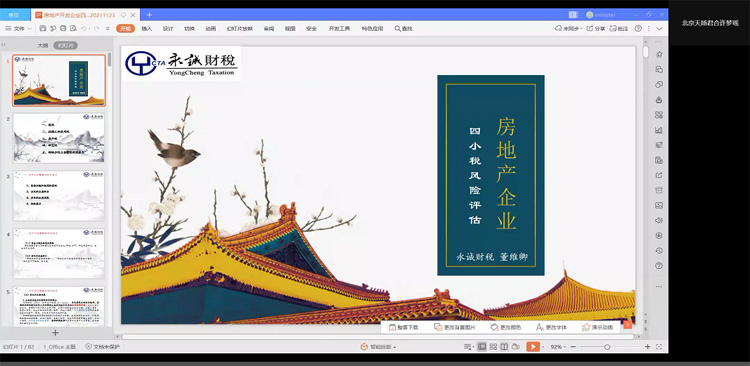The width and height of the screenshot is (750, 366).
Task: Toggle to 大纲 outline pane view
Action: point(43,45)
